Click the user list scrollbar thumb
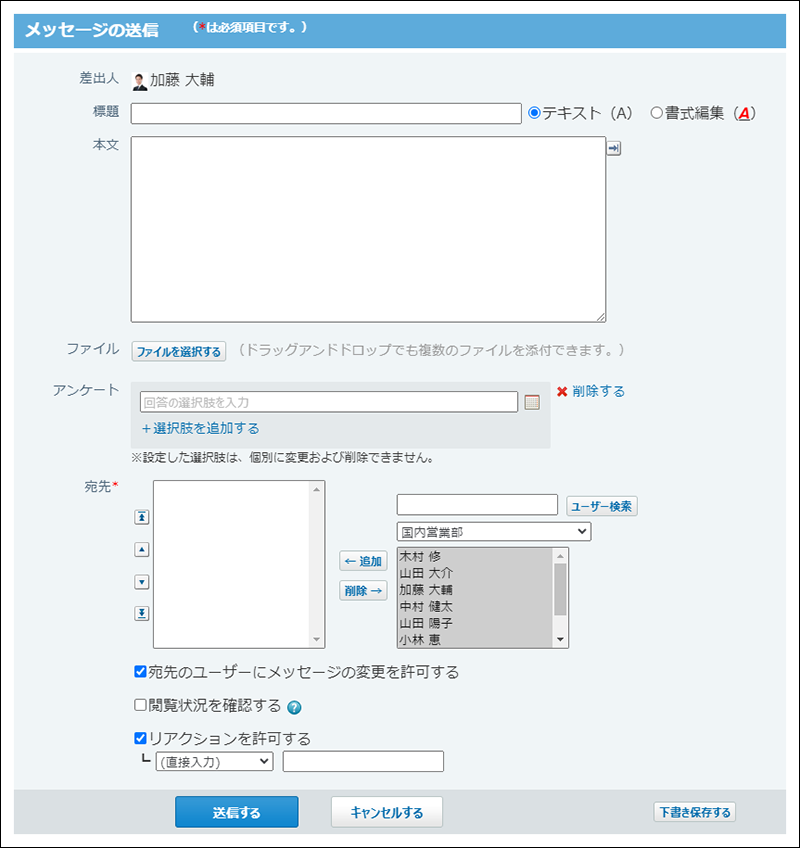Screen dimensions: 800x848 tap(560, 589)
